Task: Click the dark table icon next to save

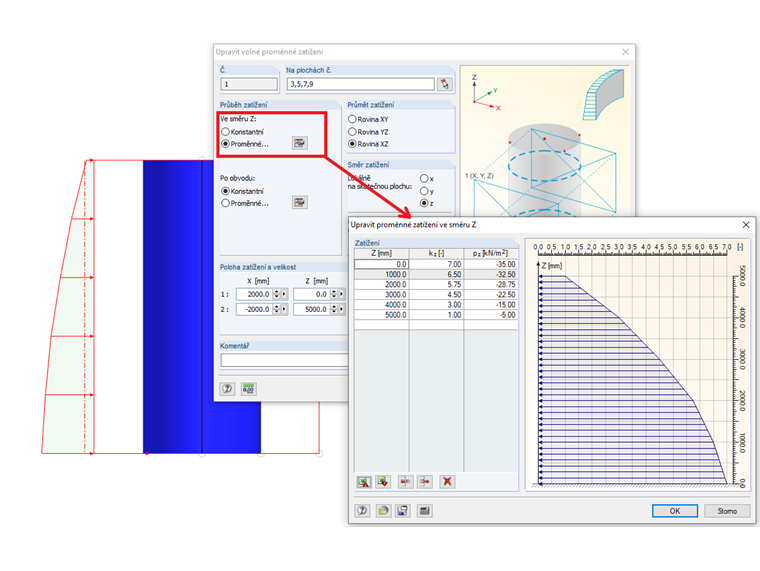Action: pyautogui.click(x=424, y=511)
